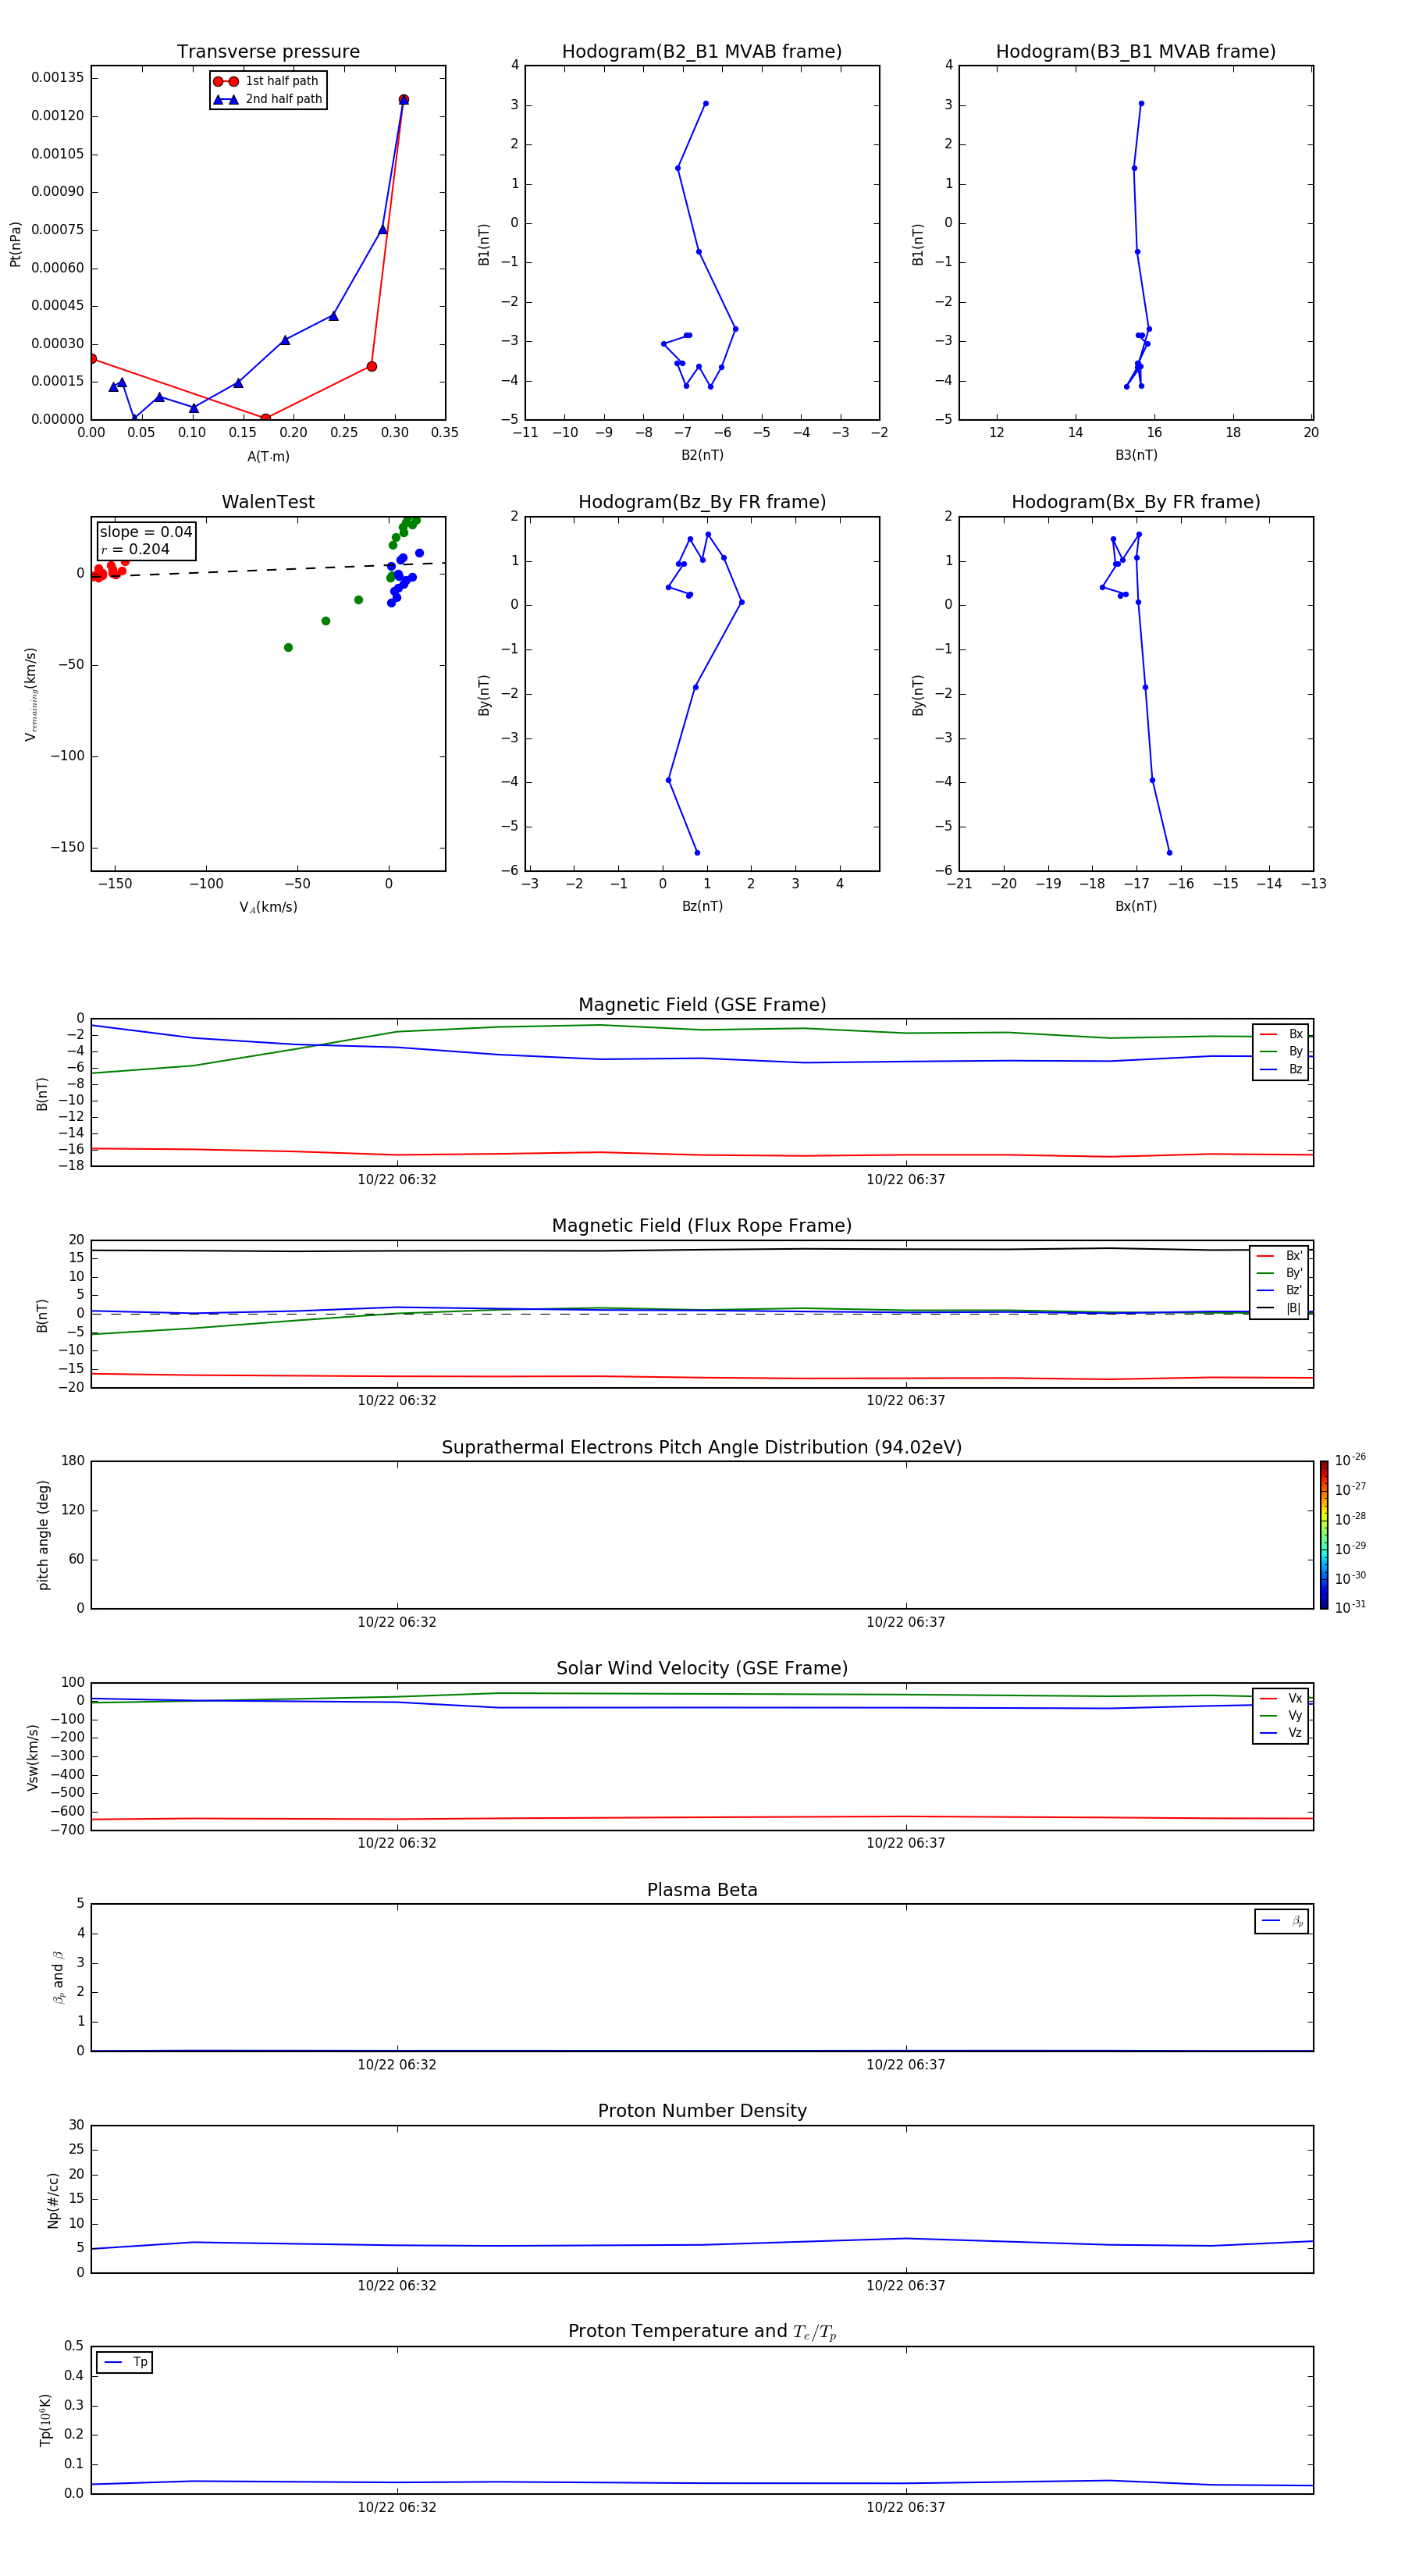Click the Bx legend entry in GSE Frame plot
This screenshot has width=1405, height=2576.
1281,1034
